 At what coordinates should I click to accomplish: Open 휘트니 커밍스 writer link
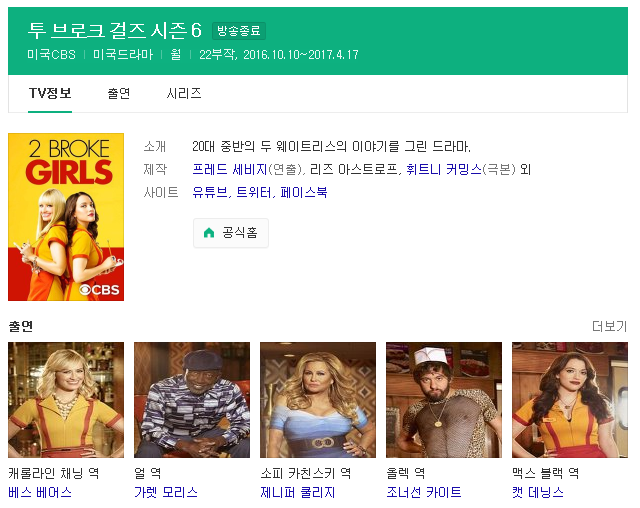point(444,169)
